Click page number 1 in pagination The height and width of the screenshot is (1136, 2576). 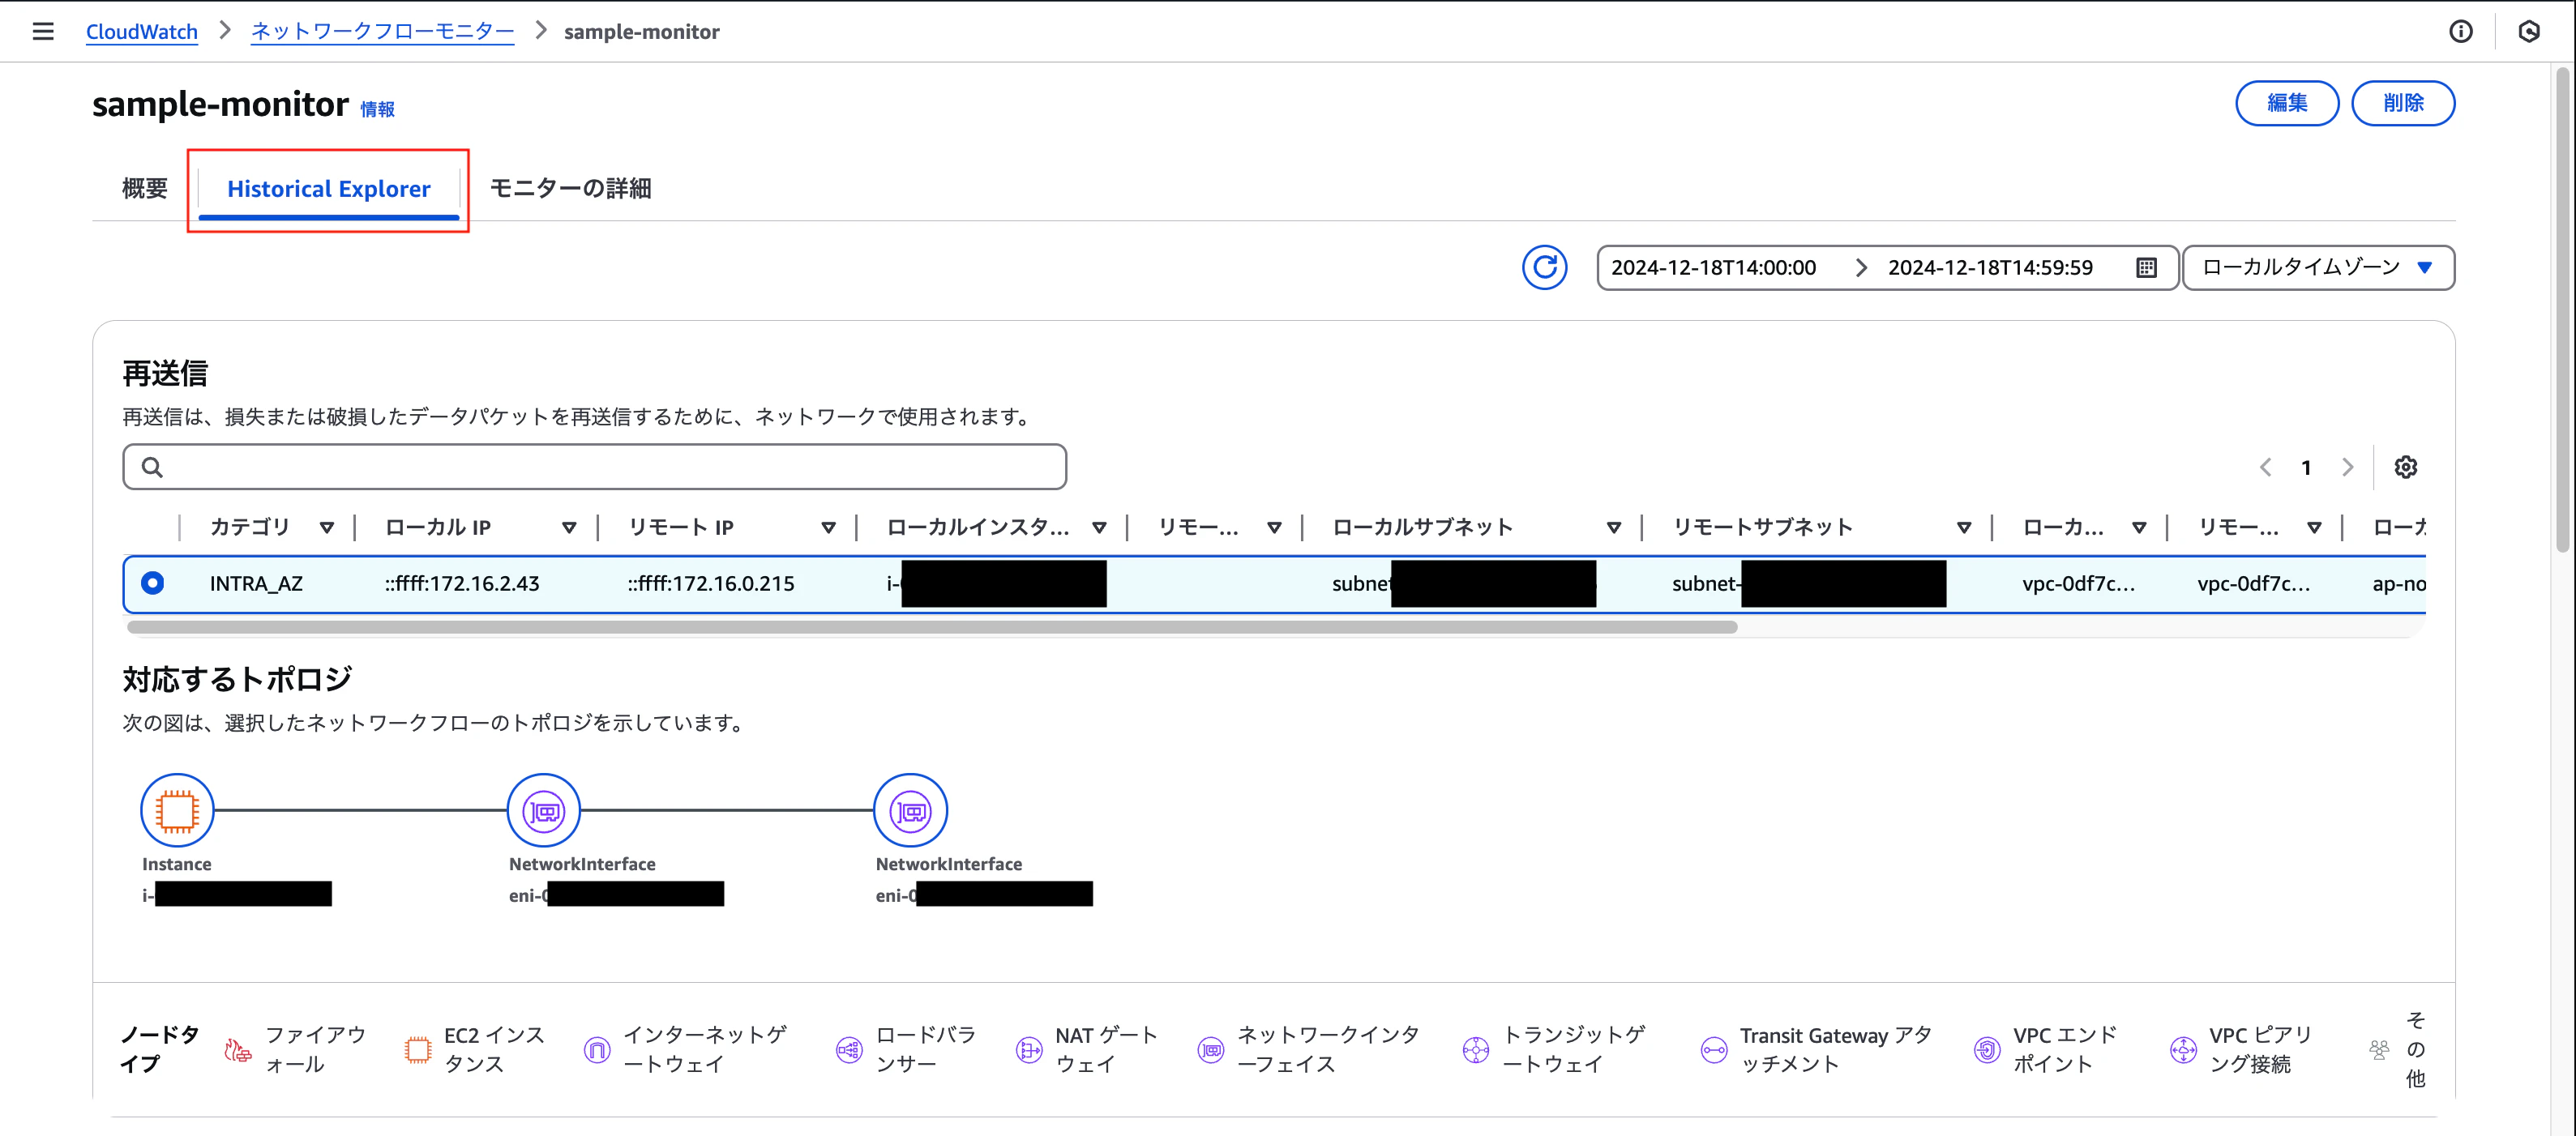[x=2306, y=467]
